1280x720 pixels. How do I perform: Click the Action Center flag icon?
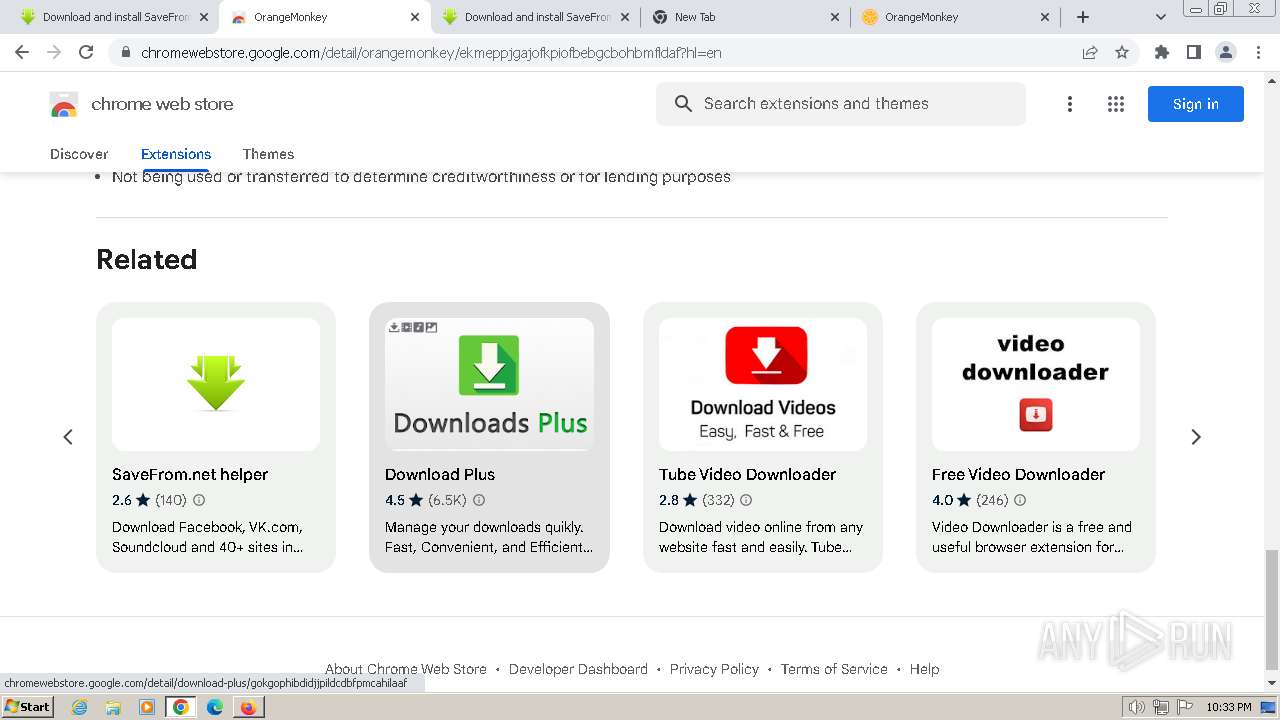[1183, 707]
